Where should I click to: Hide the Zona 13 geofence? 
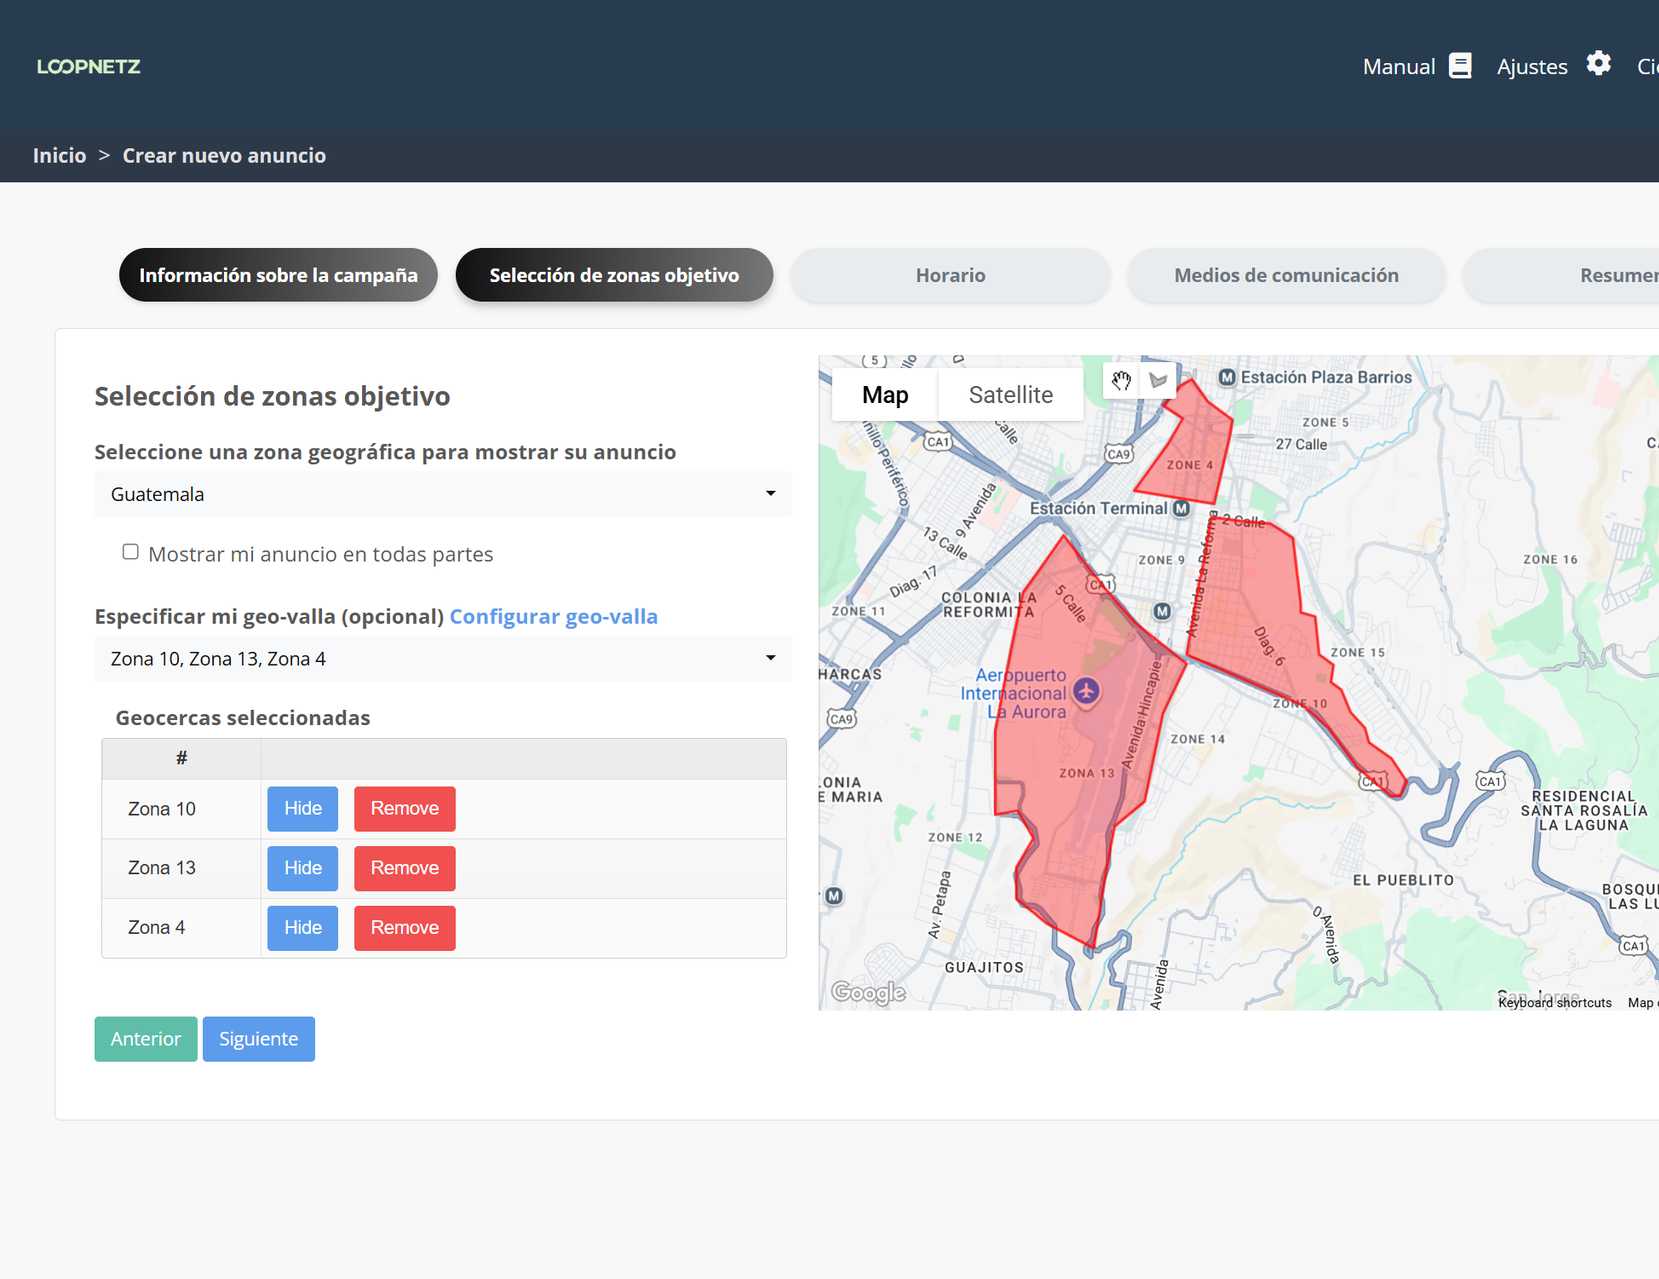click(x=302, y=868)
